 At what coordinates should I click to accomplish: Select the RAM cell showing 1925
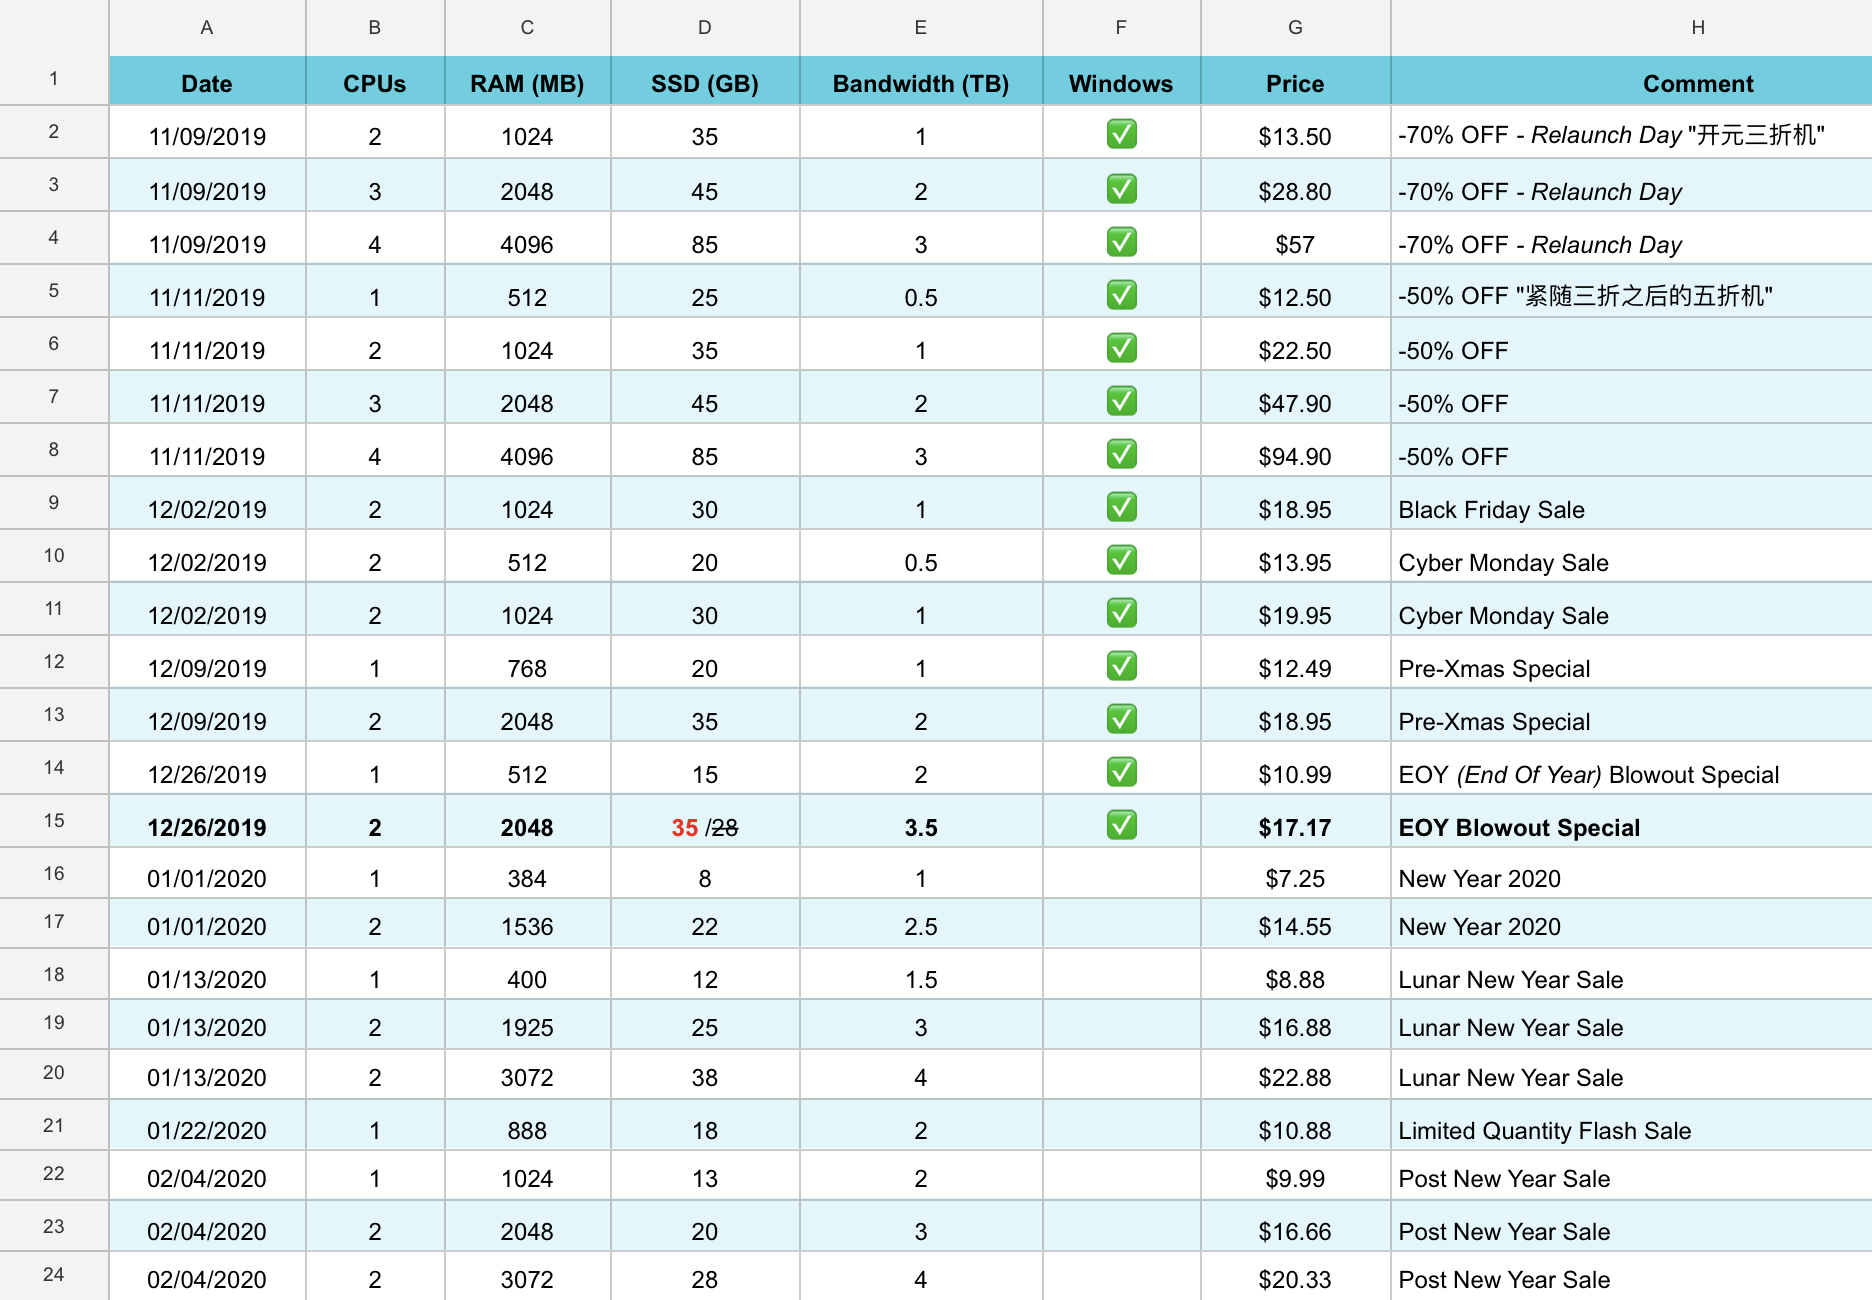click(x=527, y=1025)
